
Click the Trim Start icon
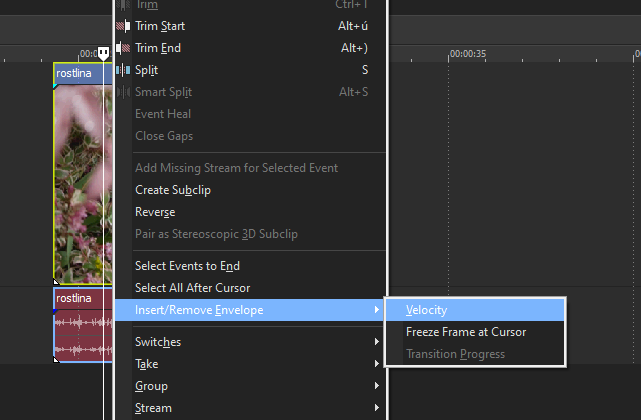[122, 26]
